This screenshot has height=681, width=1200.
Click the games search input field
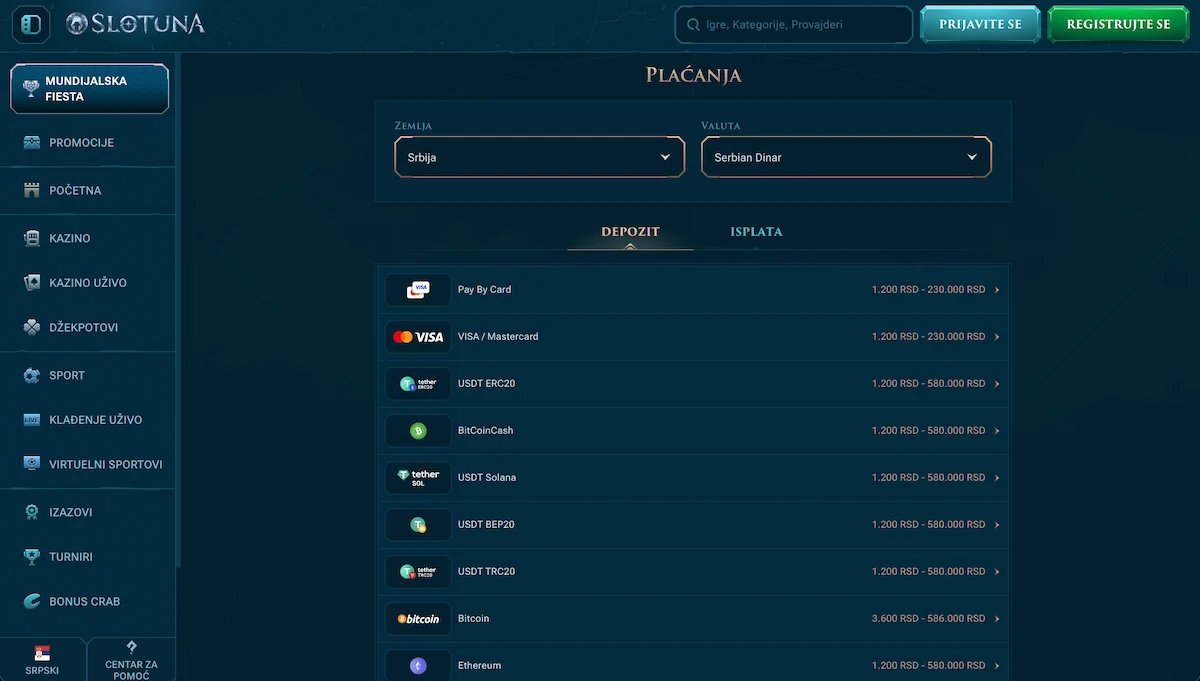(x=794, y=25)
